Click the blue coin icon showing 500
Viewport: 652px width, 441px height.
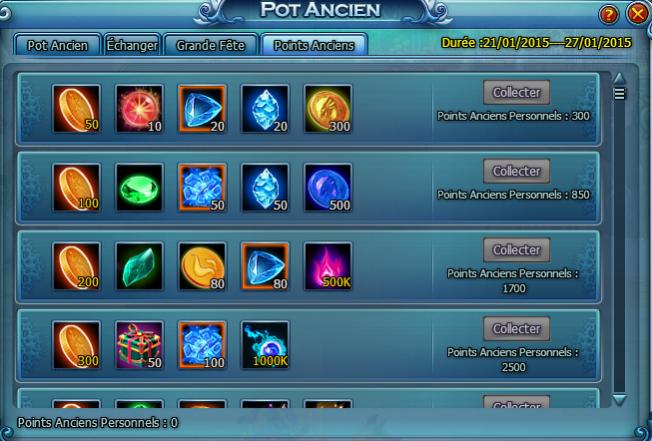(328, 187)
